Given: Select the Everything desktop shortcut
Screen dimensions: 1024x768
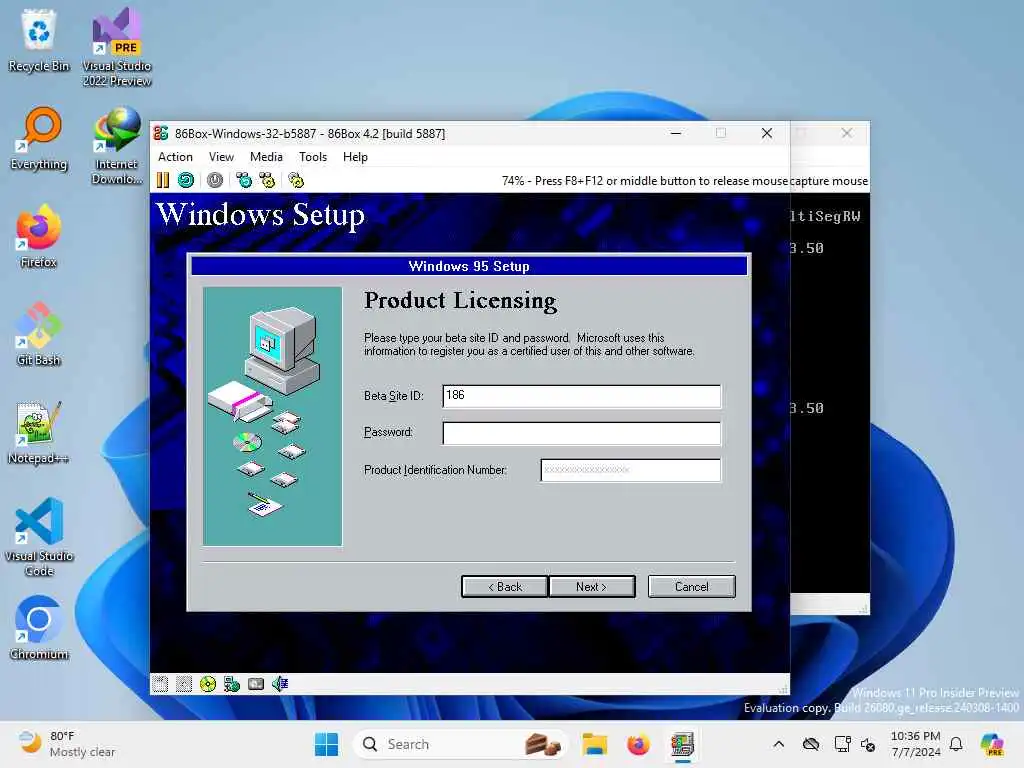Looking at the screenshot, I should point(39,138).
